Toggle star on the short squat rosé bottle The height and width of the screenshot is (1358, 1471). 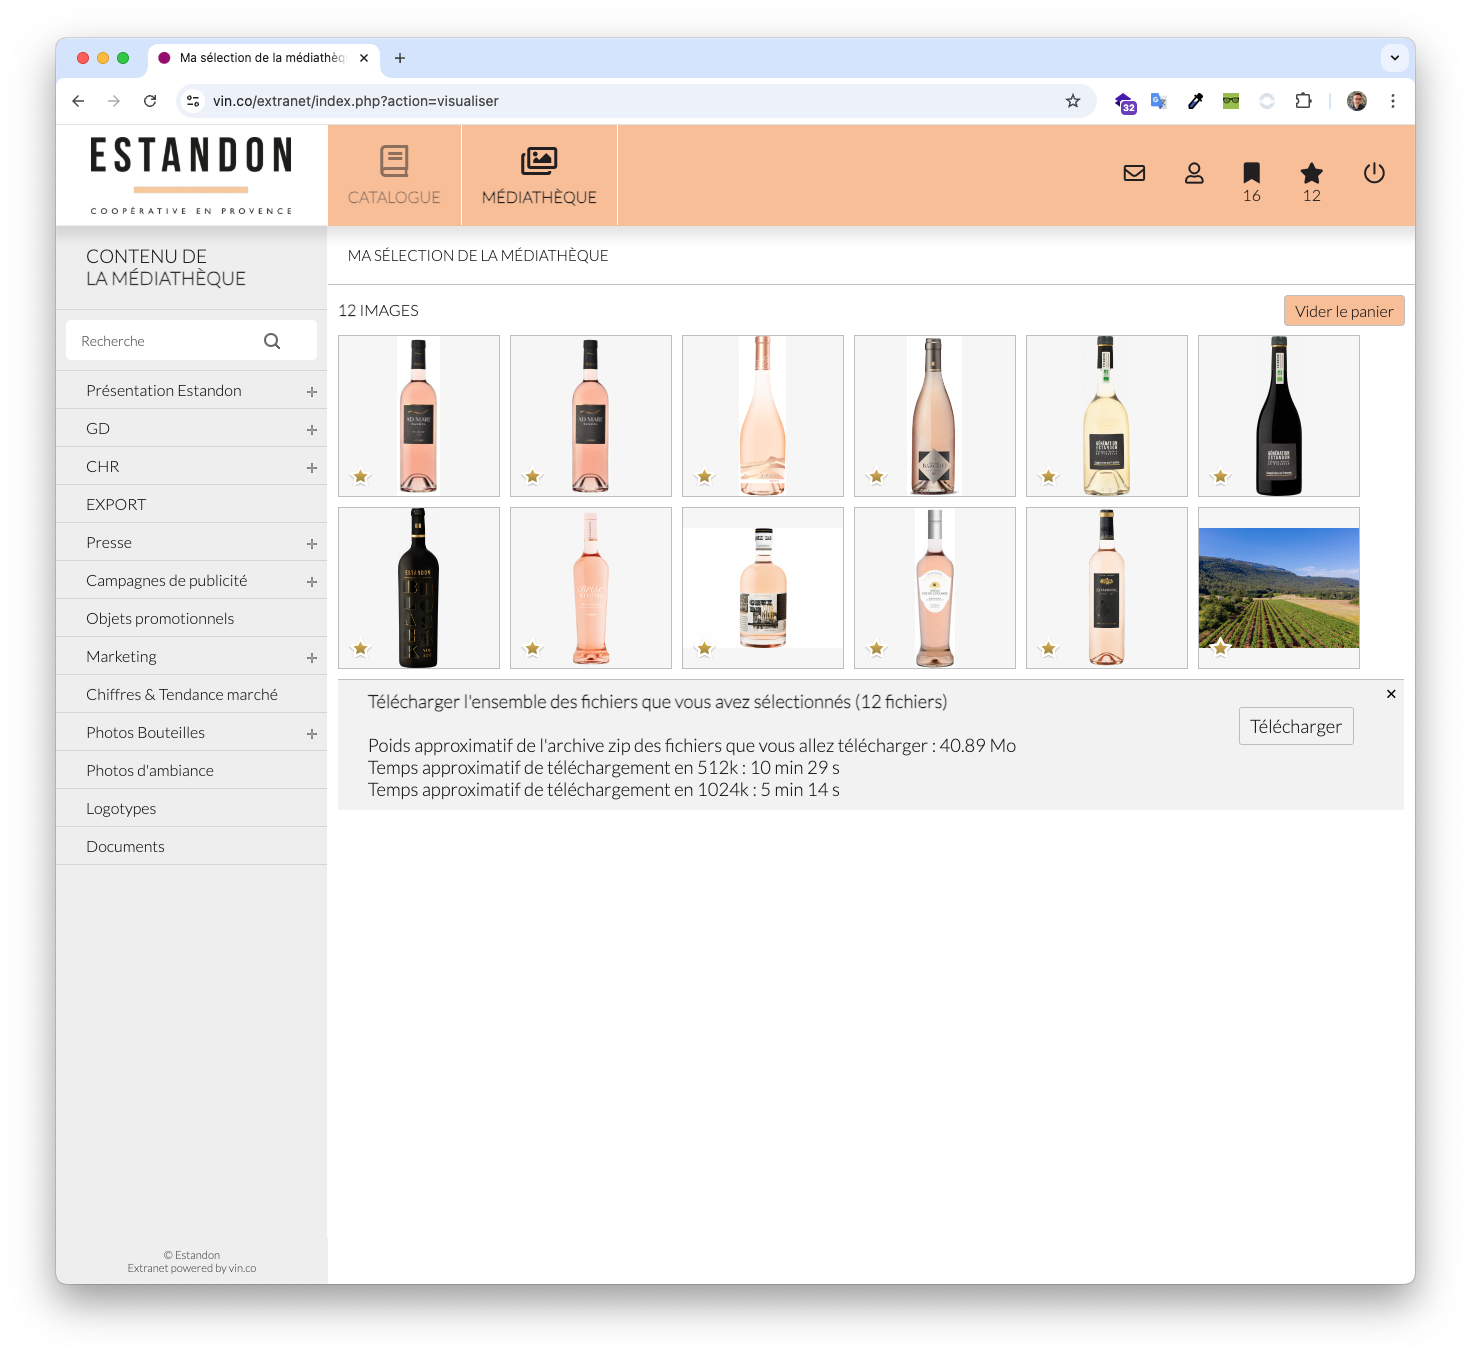705,649
